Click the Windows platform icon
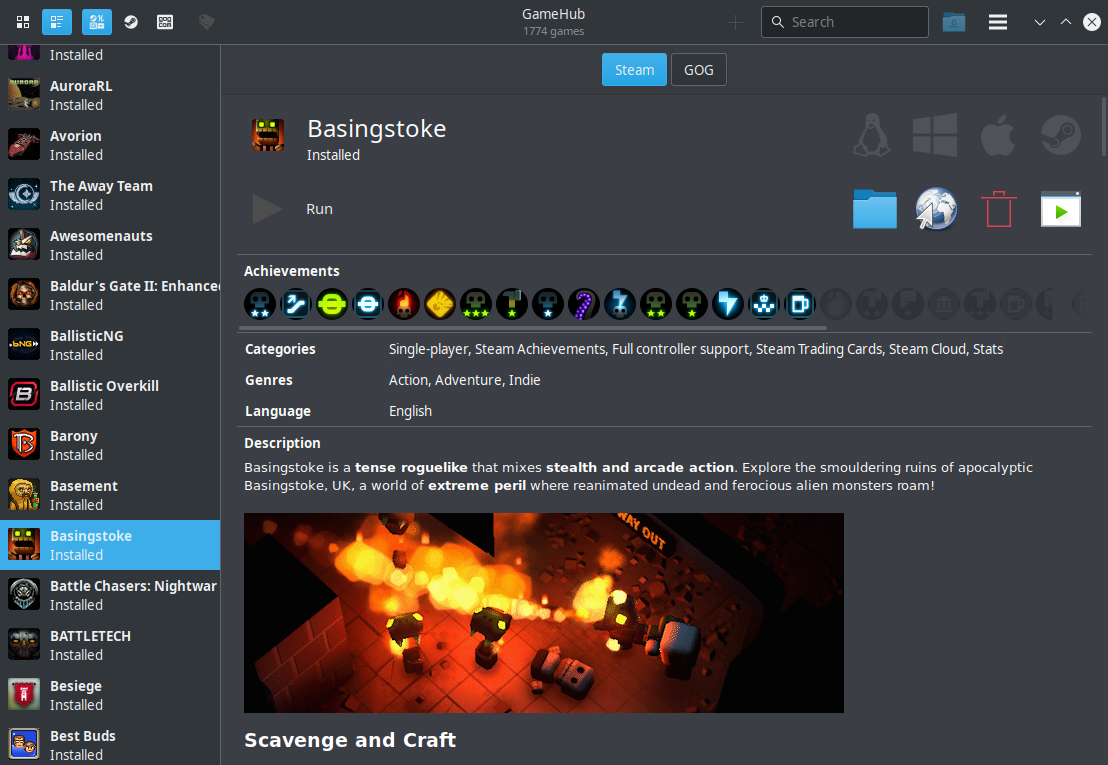 tap(935, 135)
